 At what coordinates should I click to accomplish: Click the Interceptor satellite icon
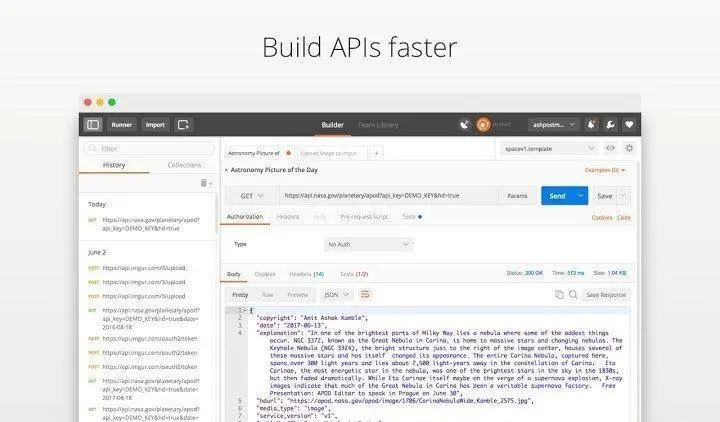464,124
